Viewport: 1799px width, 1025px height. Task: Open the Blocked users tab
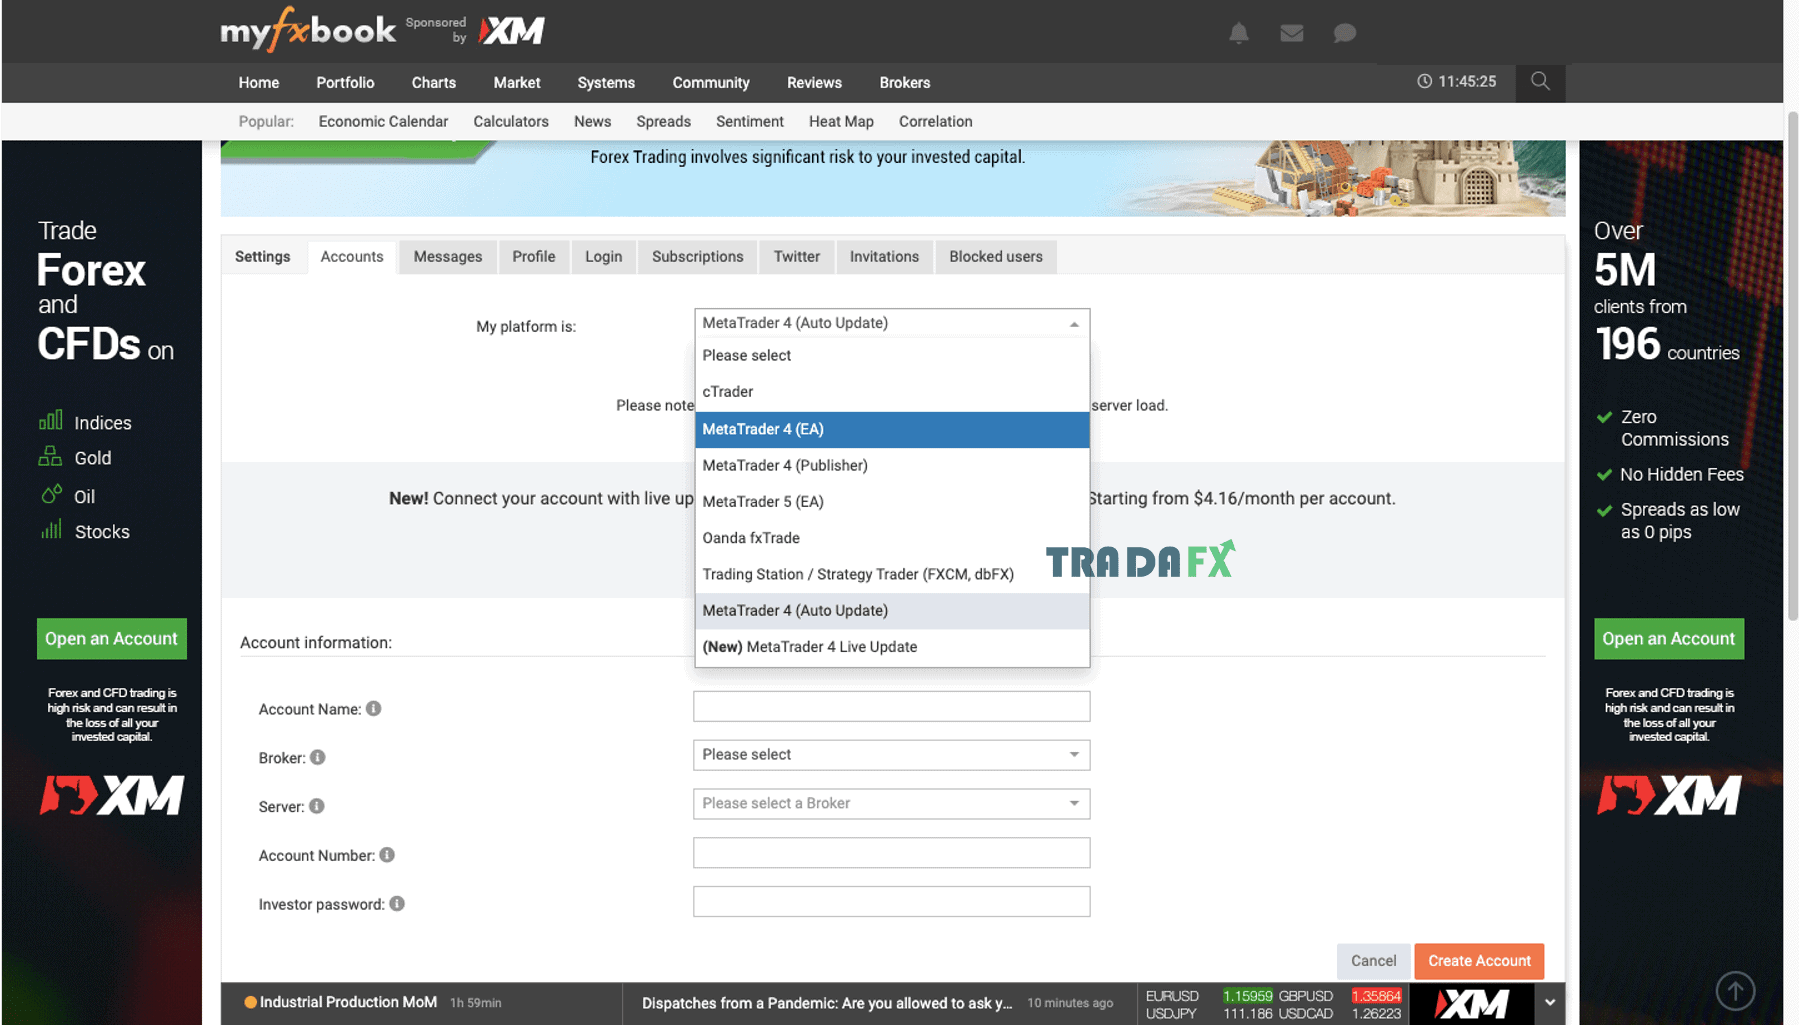coord(995,257)
